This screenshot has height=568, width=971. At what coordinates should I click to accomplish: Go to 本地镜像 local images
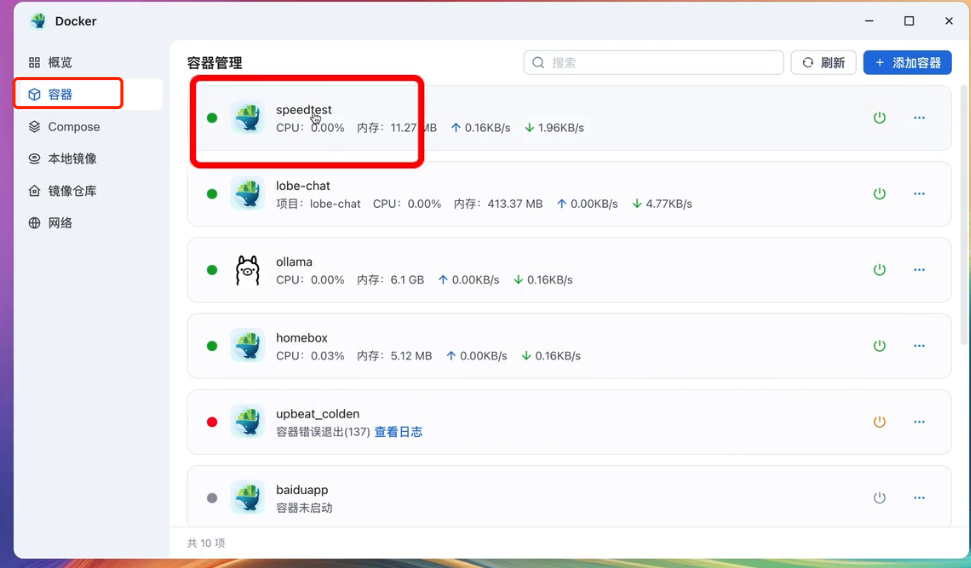pyautogui.click(x=89, y=159)
